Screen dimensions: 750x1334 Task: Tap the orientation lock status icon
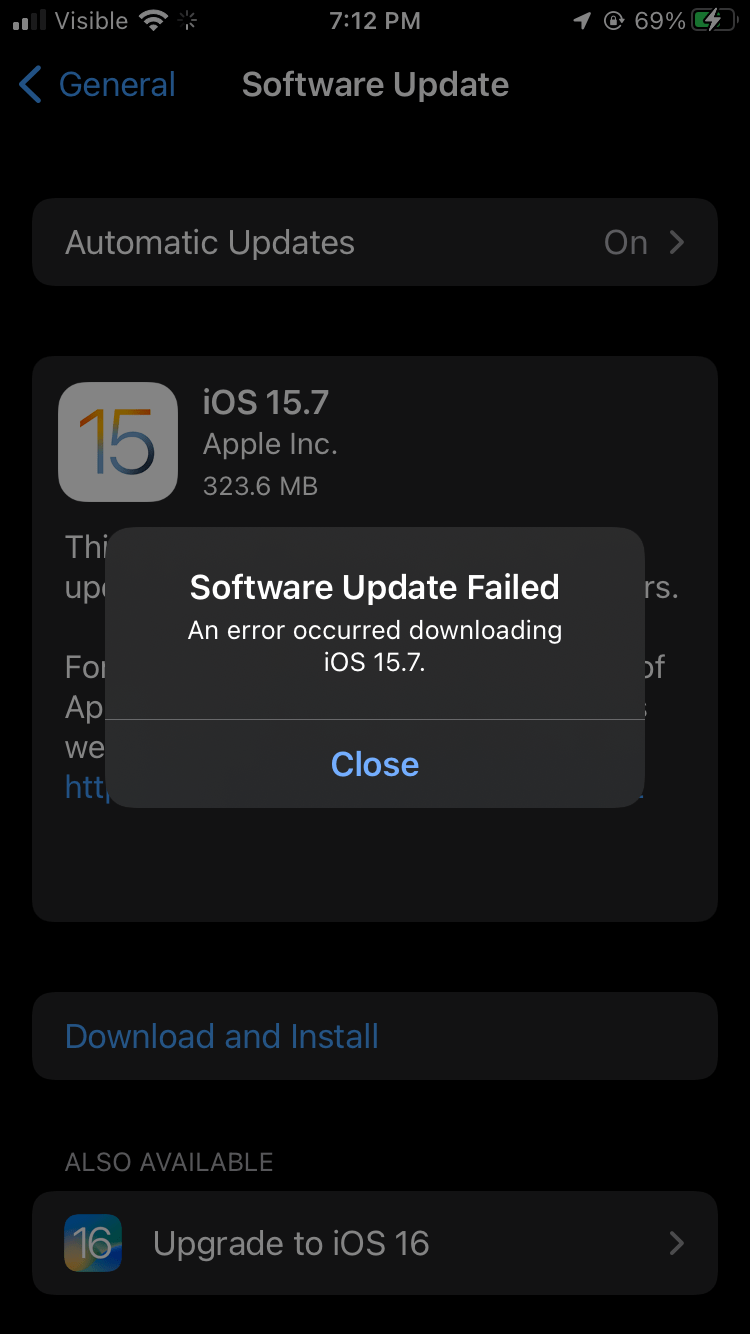pos(614,21)
